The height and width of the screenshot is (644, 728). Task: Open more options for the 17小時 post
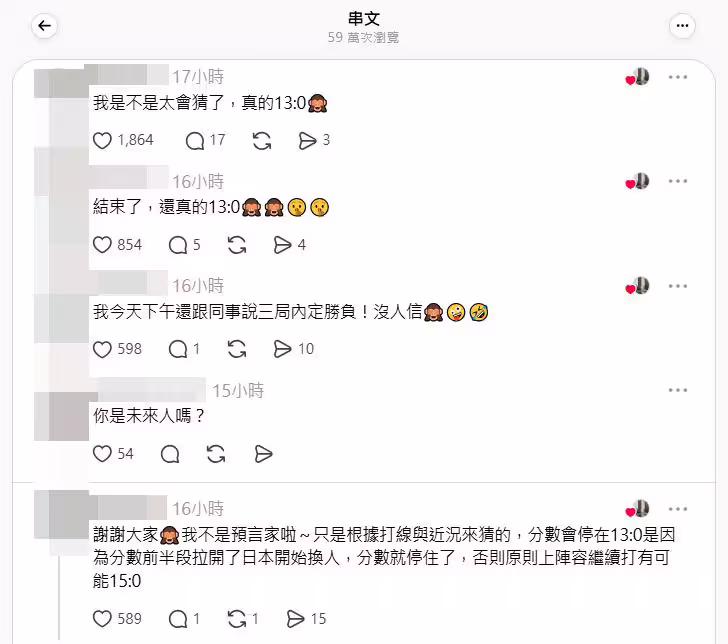(x=678, y=77)
